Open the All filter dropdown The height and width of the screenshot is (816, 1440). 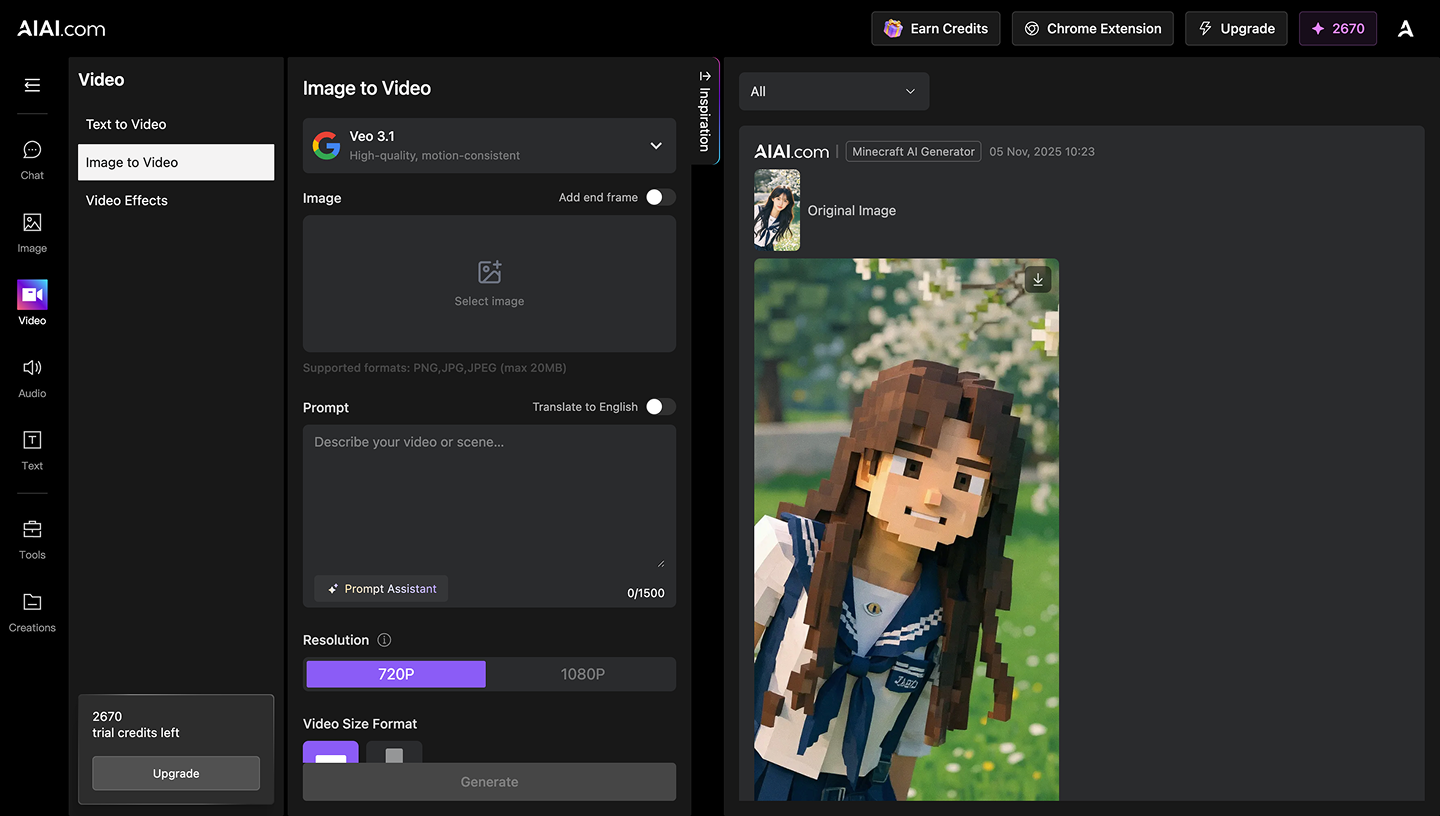[834, 91]
